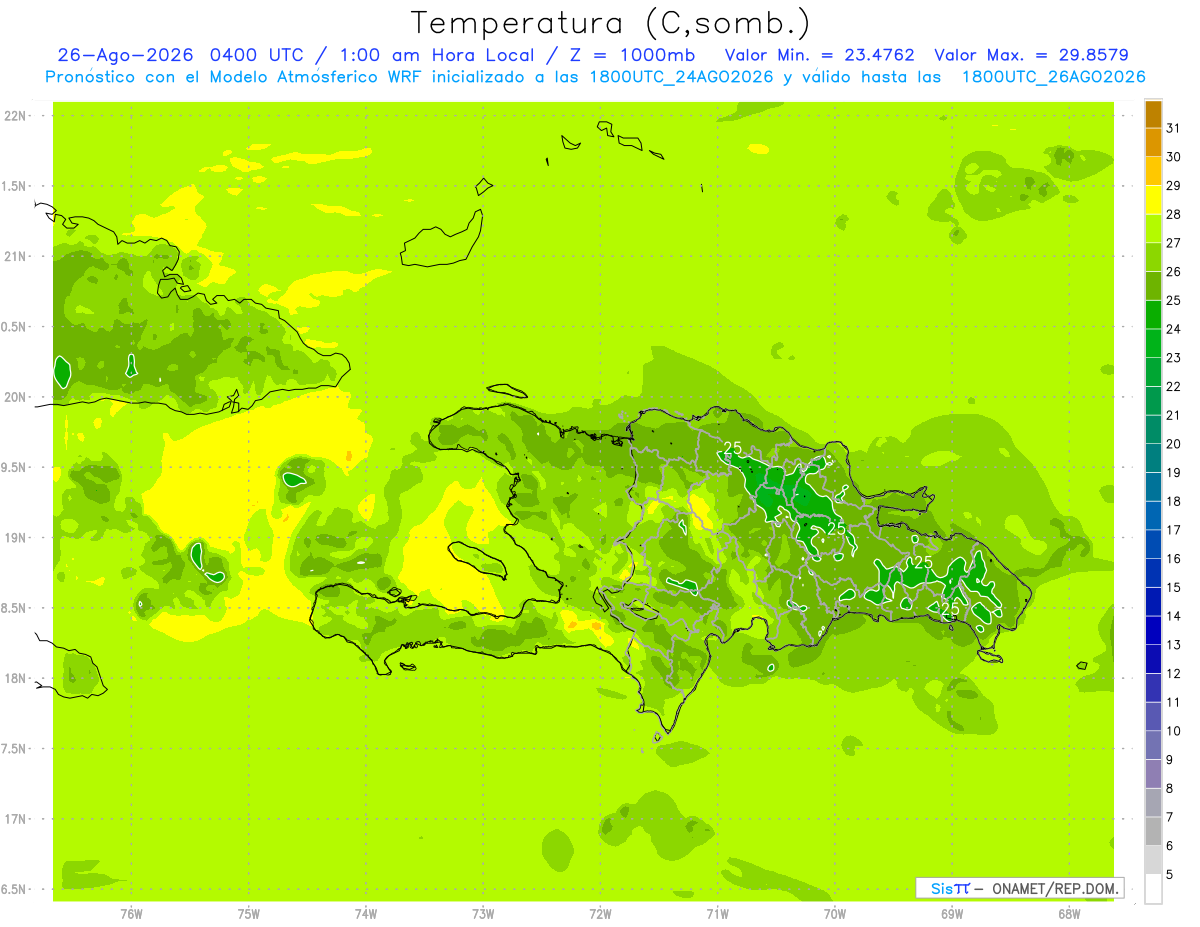Pick the green color bar segment between 23 and 24
This screenshot has width=1200, height=927.
pos(1153,344)
